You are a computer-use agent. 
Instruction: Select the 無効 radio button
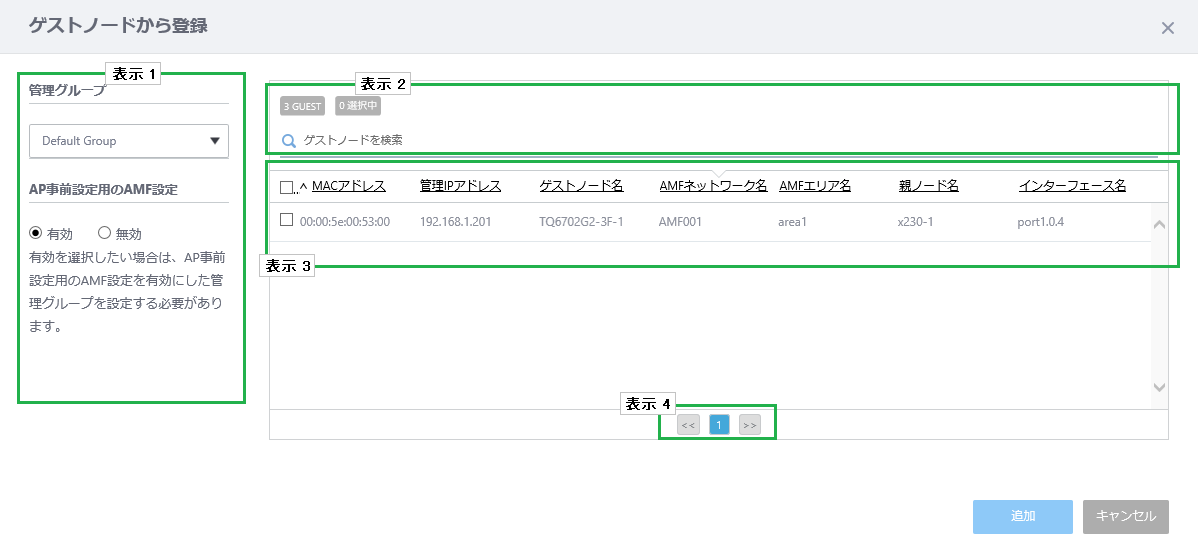[x=105, y=233]
